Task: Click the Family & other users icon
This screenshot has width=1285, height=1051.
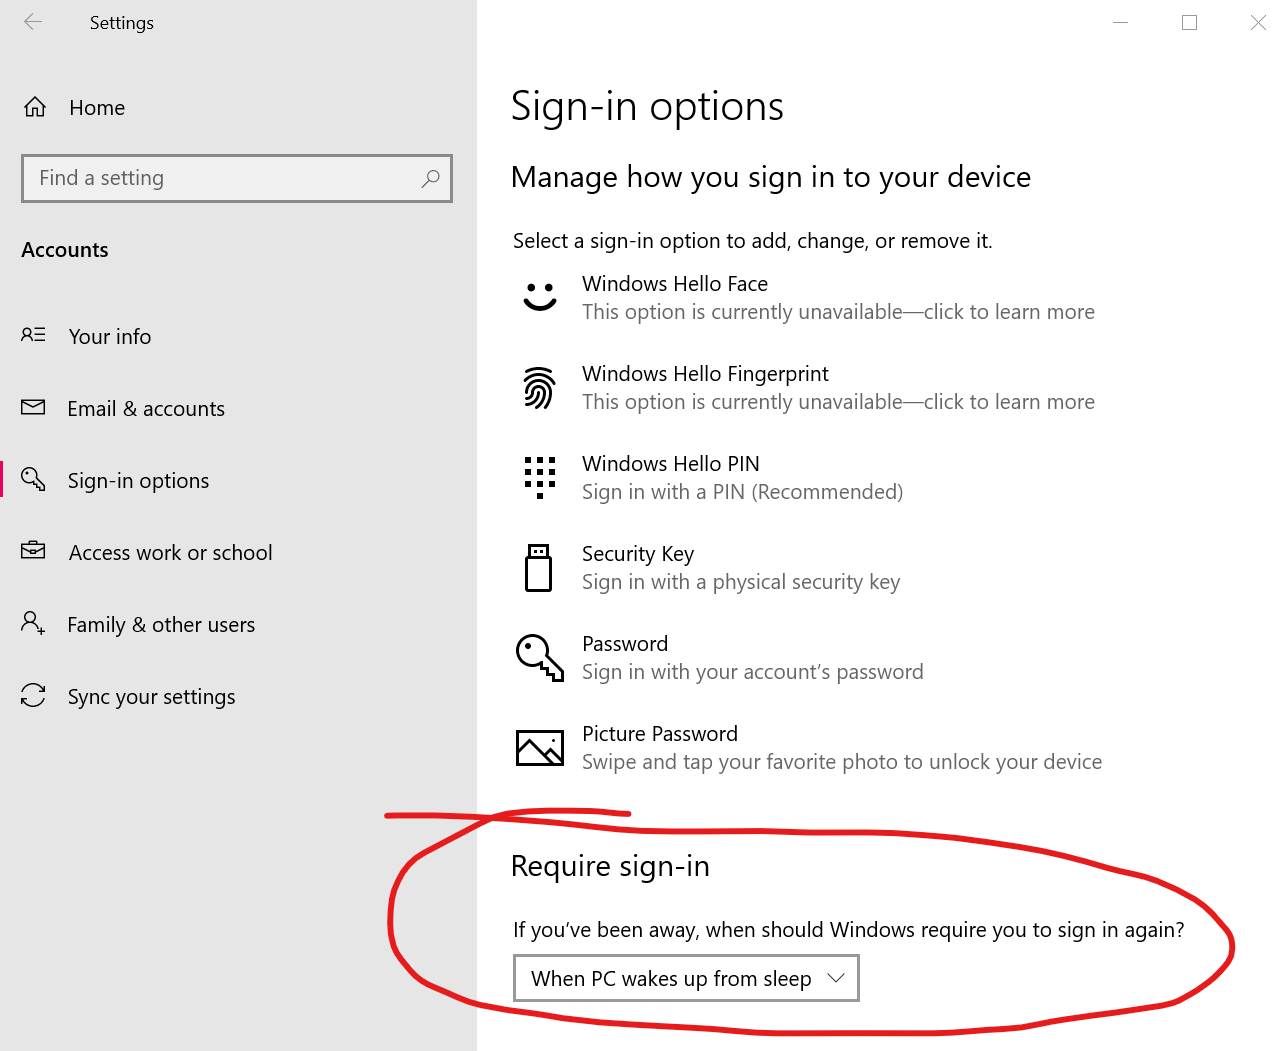Action: [33, 623]
